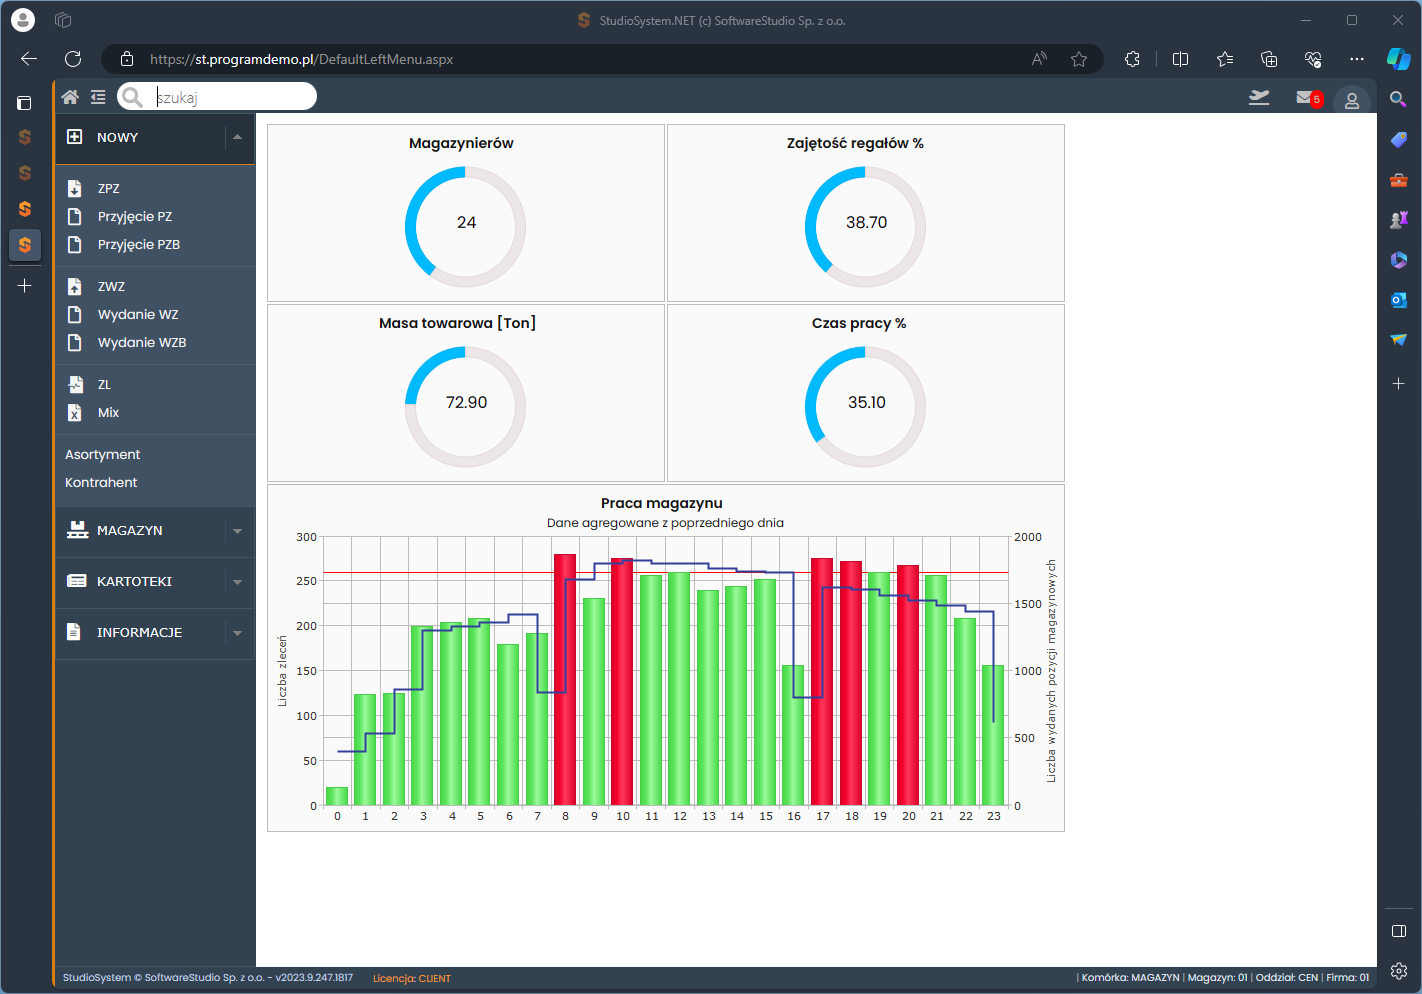Image resolution: width=1422 pixels, height=994 pixels.
Task: Click the Przyjęcie PZ document icon
Action: (x=74, y=216)
